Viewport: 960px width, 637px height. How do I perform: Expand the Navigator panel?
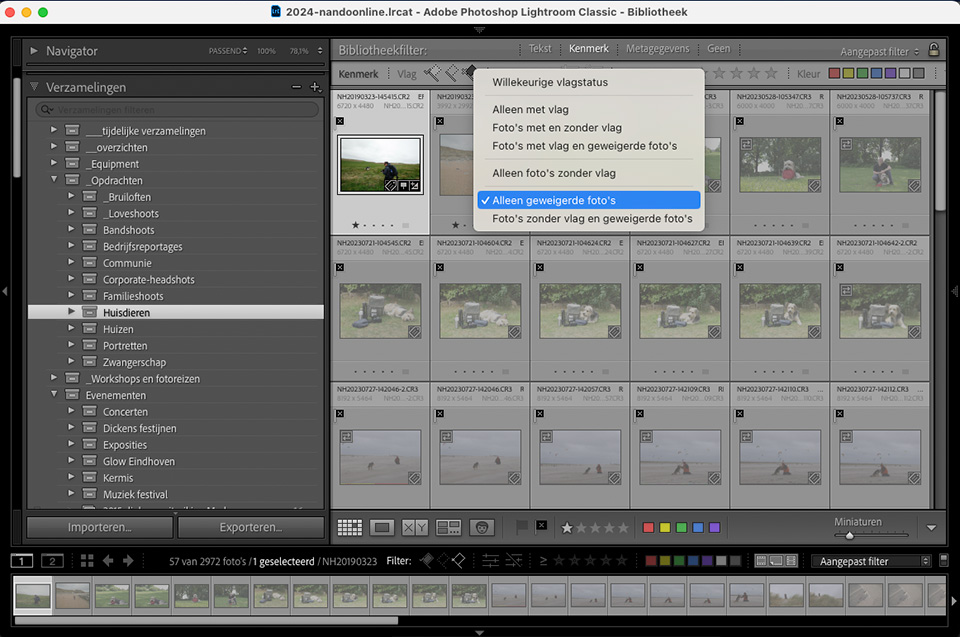click(x=34, y=51)
